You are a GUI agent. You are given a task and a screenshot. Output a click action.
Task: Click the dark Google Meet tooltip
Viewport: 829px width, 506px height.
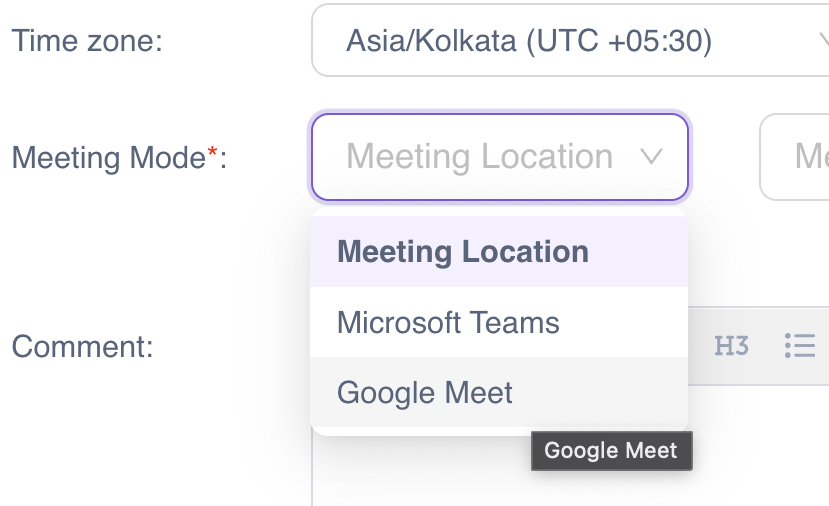[612, 451]
